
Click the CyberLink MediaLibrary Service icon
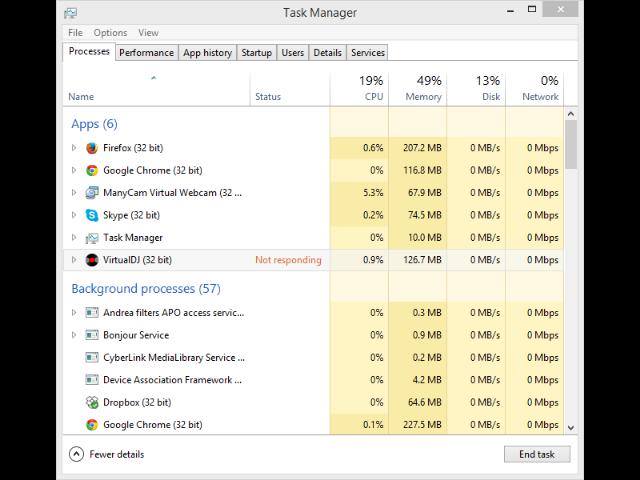point(92,358)
